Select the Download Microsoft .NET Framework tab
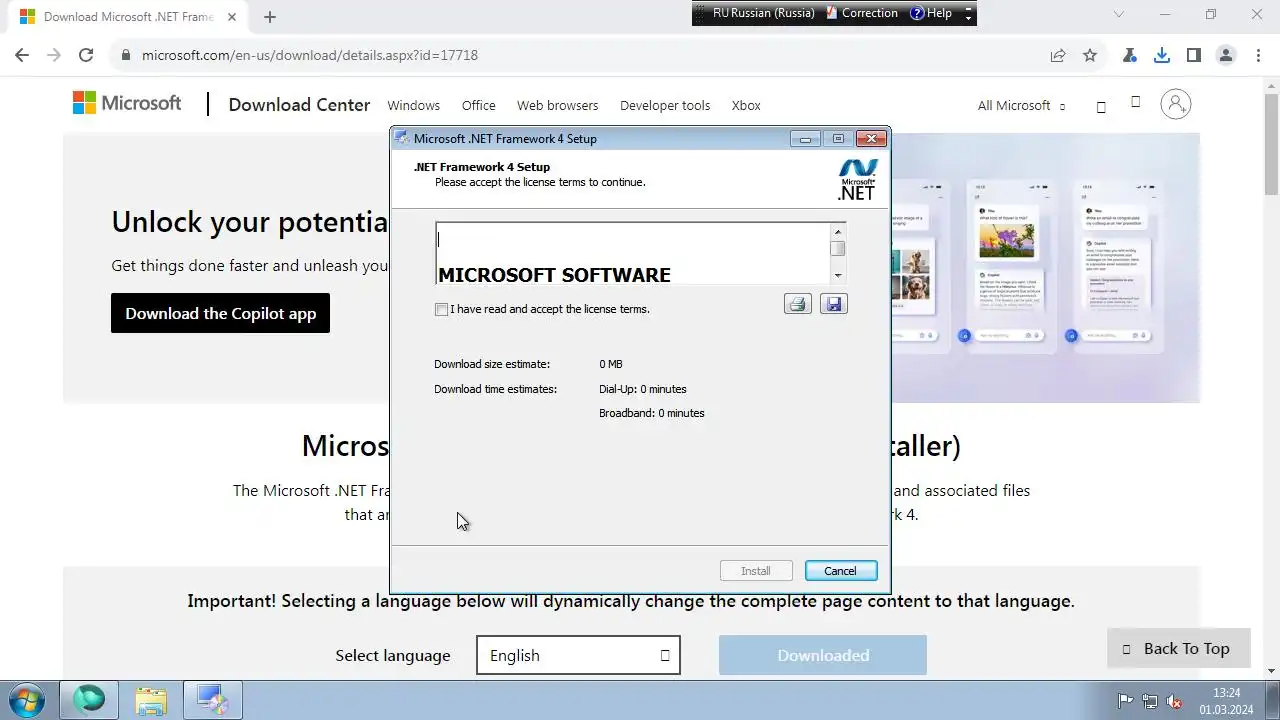 (x=128, y=17)
